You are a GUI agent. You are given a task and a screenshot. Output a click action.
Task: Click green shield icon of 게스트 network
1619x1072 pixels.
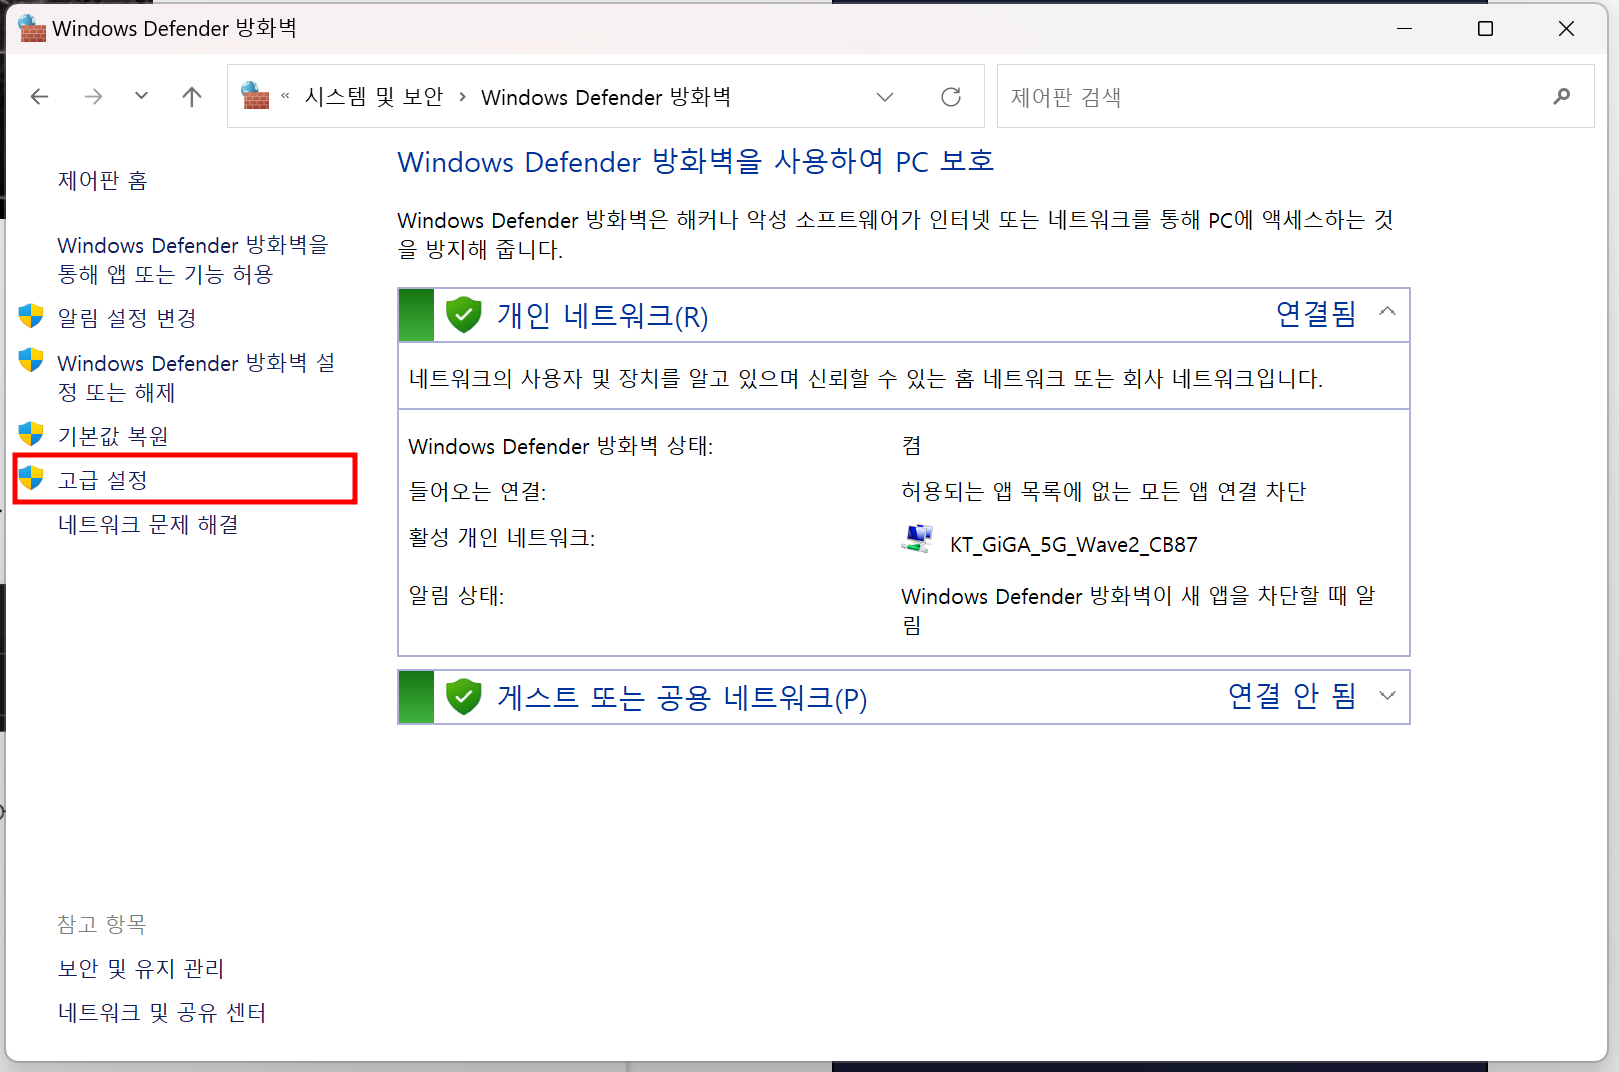[463, 697]
